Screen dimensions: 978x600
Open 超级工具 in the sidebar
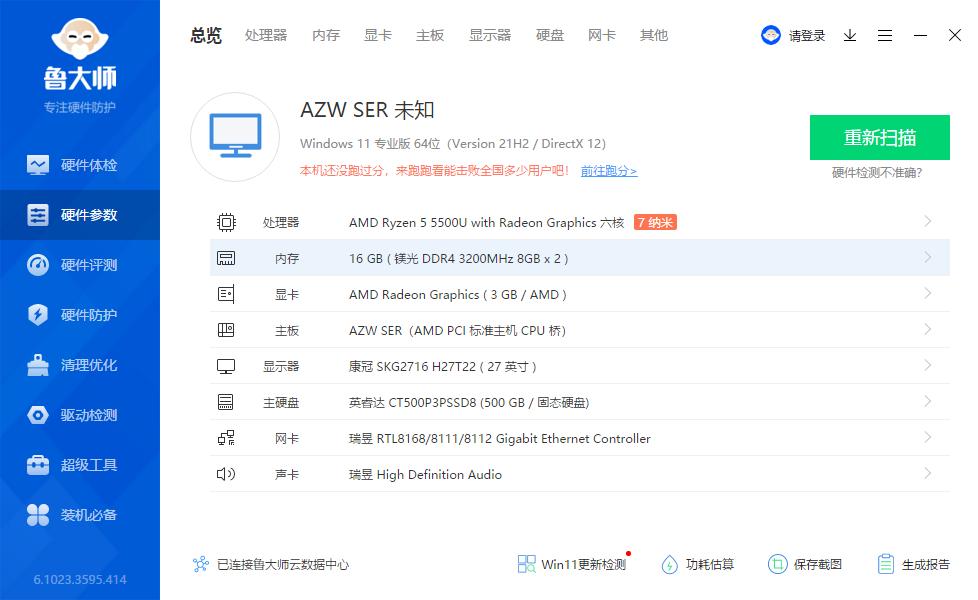point(80,464)
